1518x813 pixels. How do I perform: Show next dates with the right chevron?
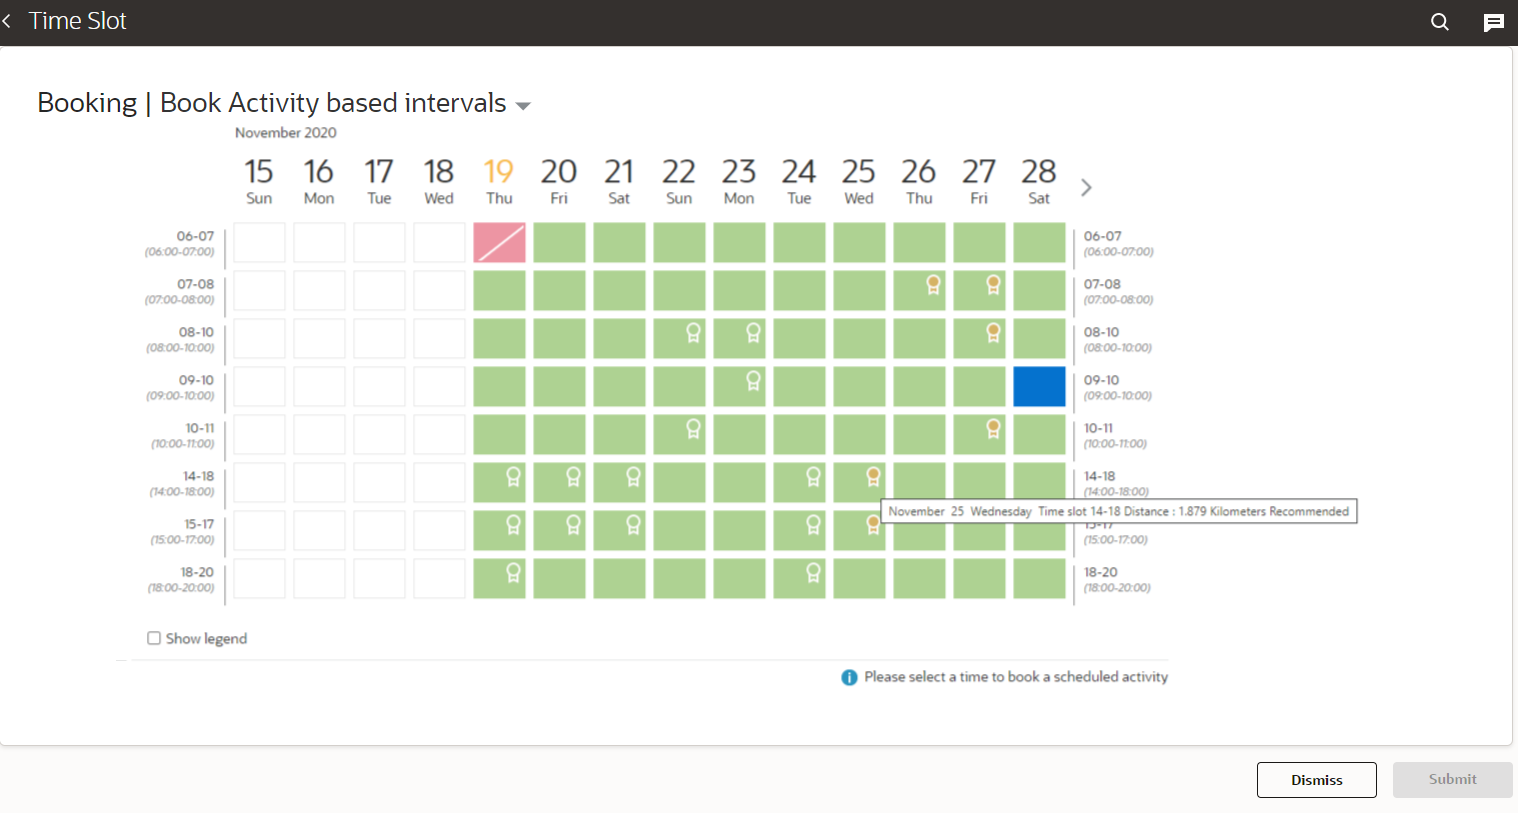(x=1086, y=187)
